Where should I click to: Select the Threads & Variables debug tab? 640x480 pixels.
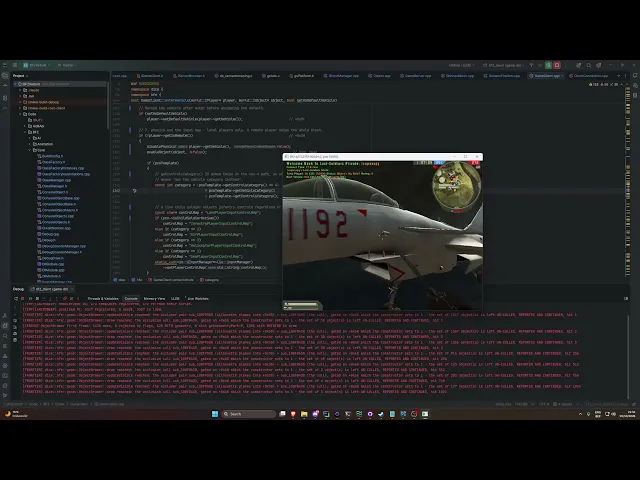click(103, 299)
